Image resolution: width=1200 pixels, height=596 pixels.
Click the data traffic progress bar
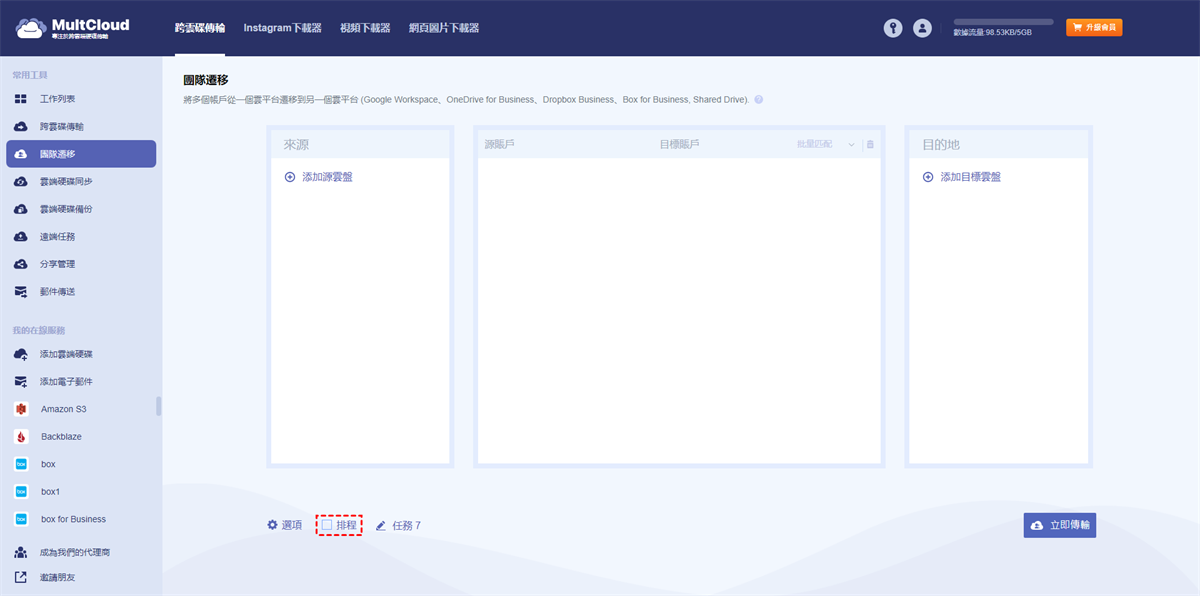click(x=1003, y=21)
